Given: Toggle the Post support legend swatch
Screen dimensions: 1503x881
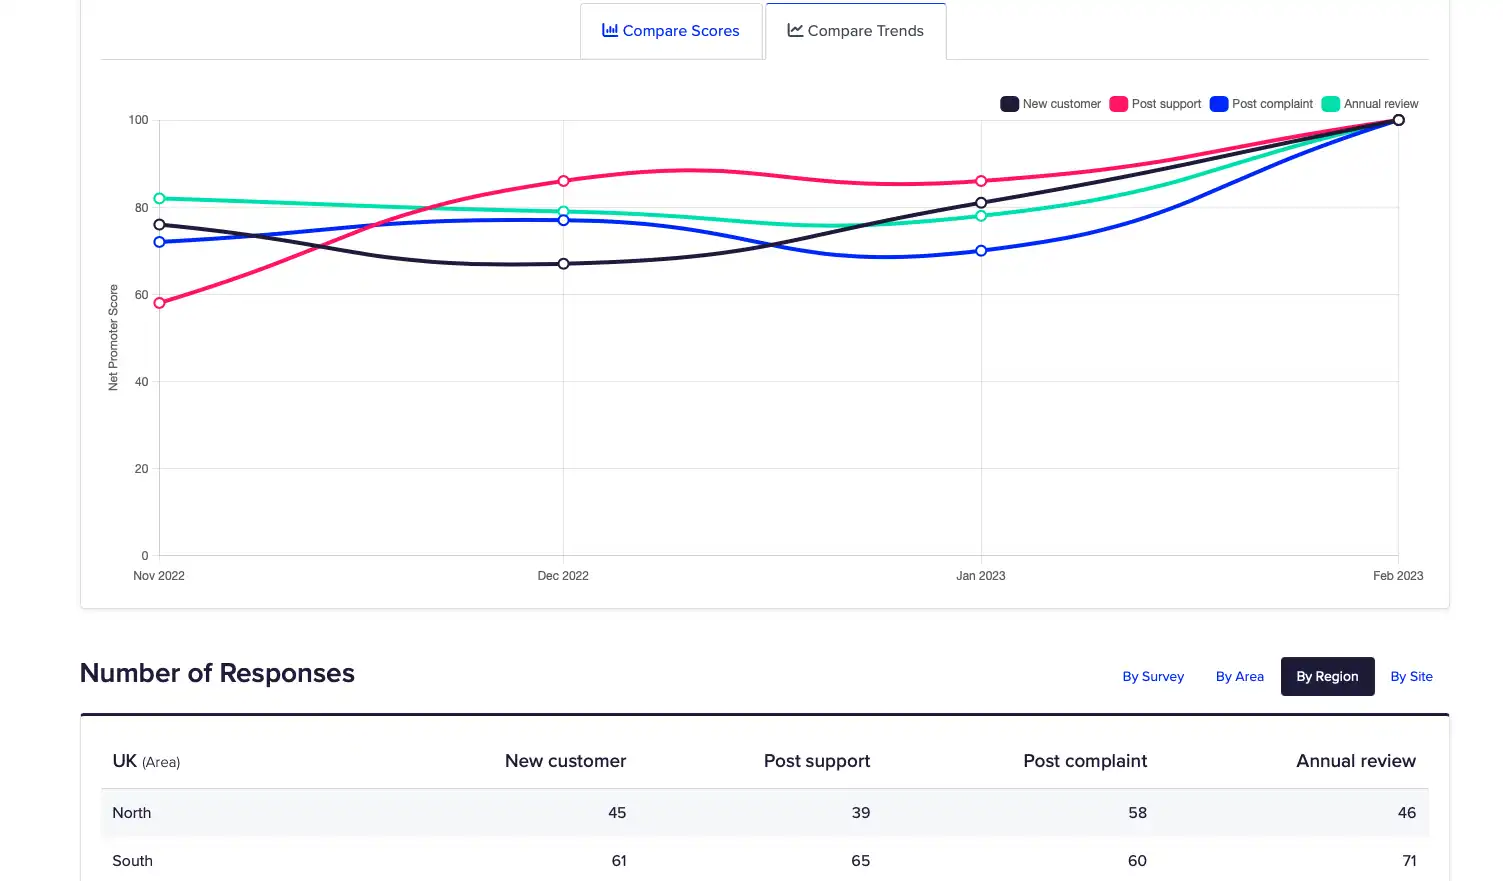Looking at the screenshot, I should pyautogui.click(x=1118, y=104).
